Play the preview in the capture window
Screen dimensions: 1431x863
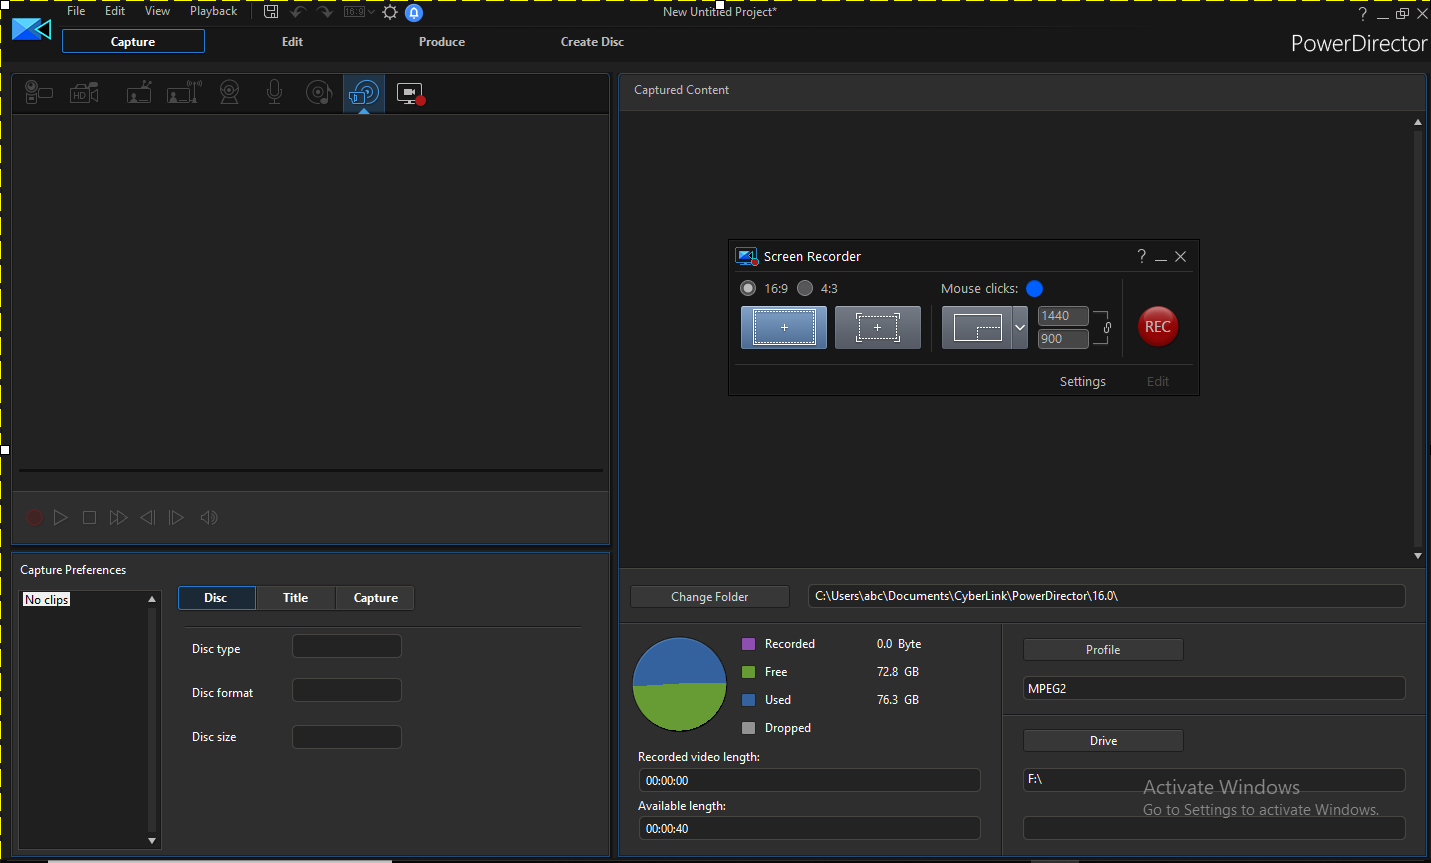click(61, 517)
